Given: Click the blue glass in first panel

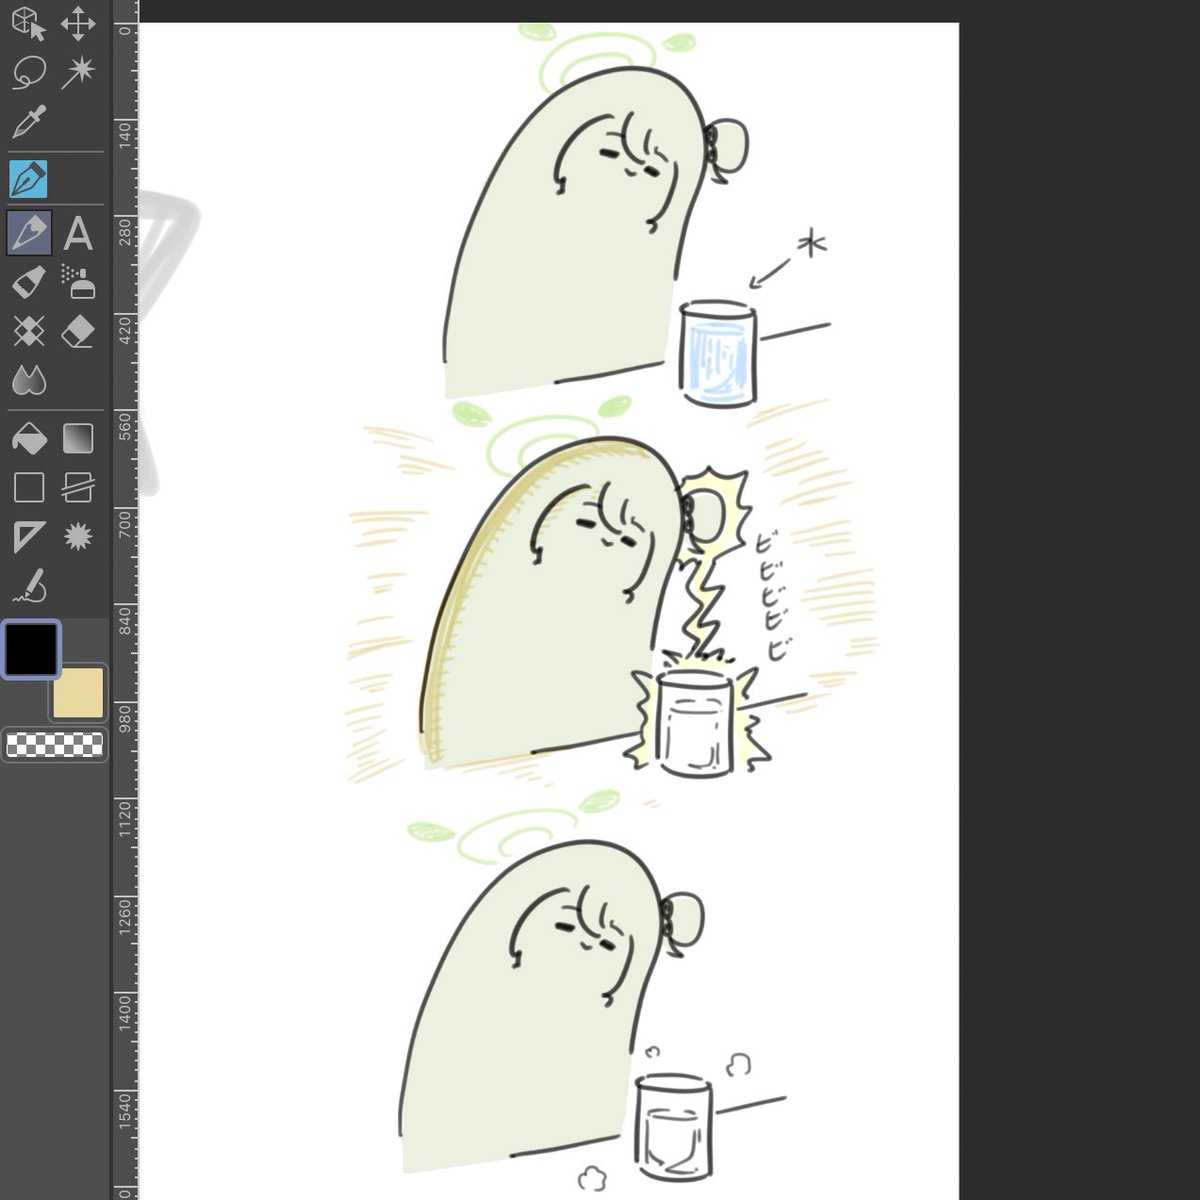Looking at the screenshot, I should (717, 354).
